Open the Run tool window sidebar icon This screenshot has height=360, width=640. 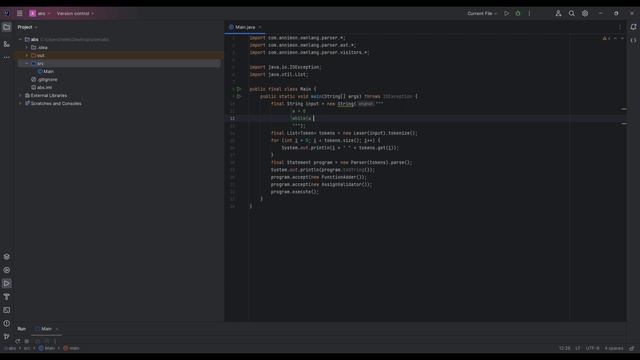(7, 283)
